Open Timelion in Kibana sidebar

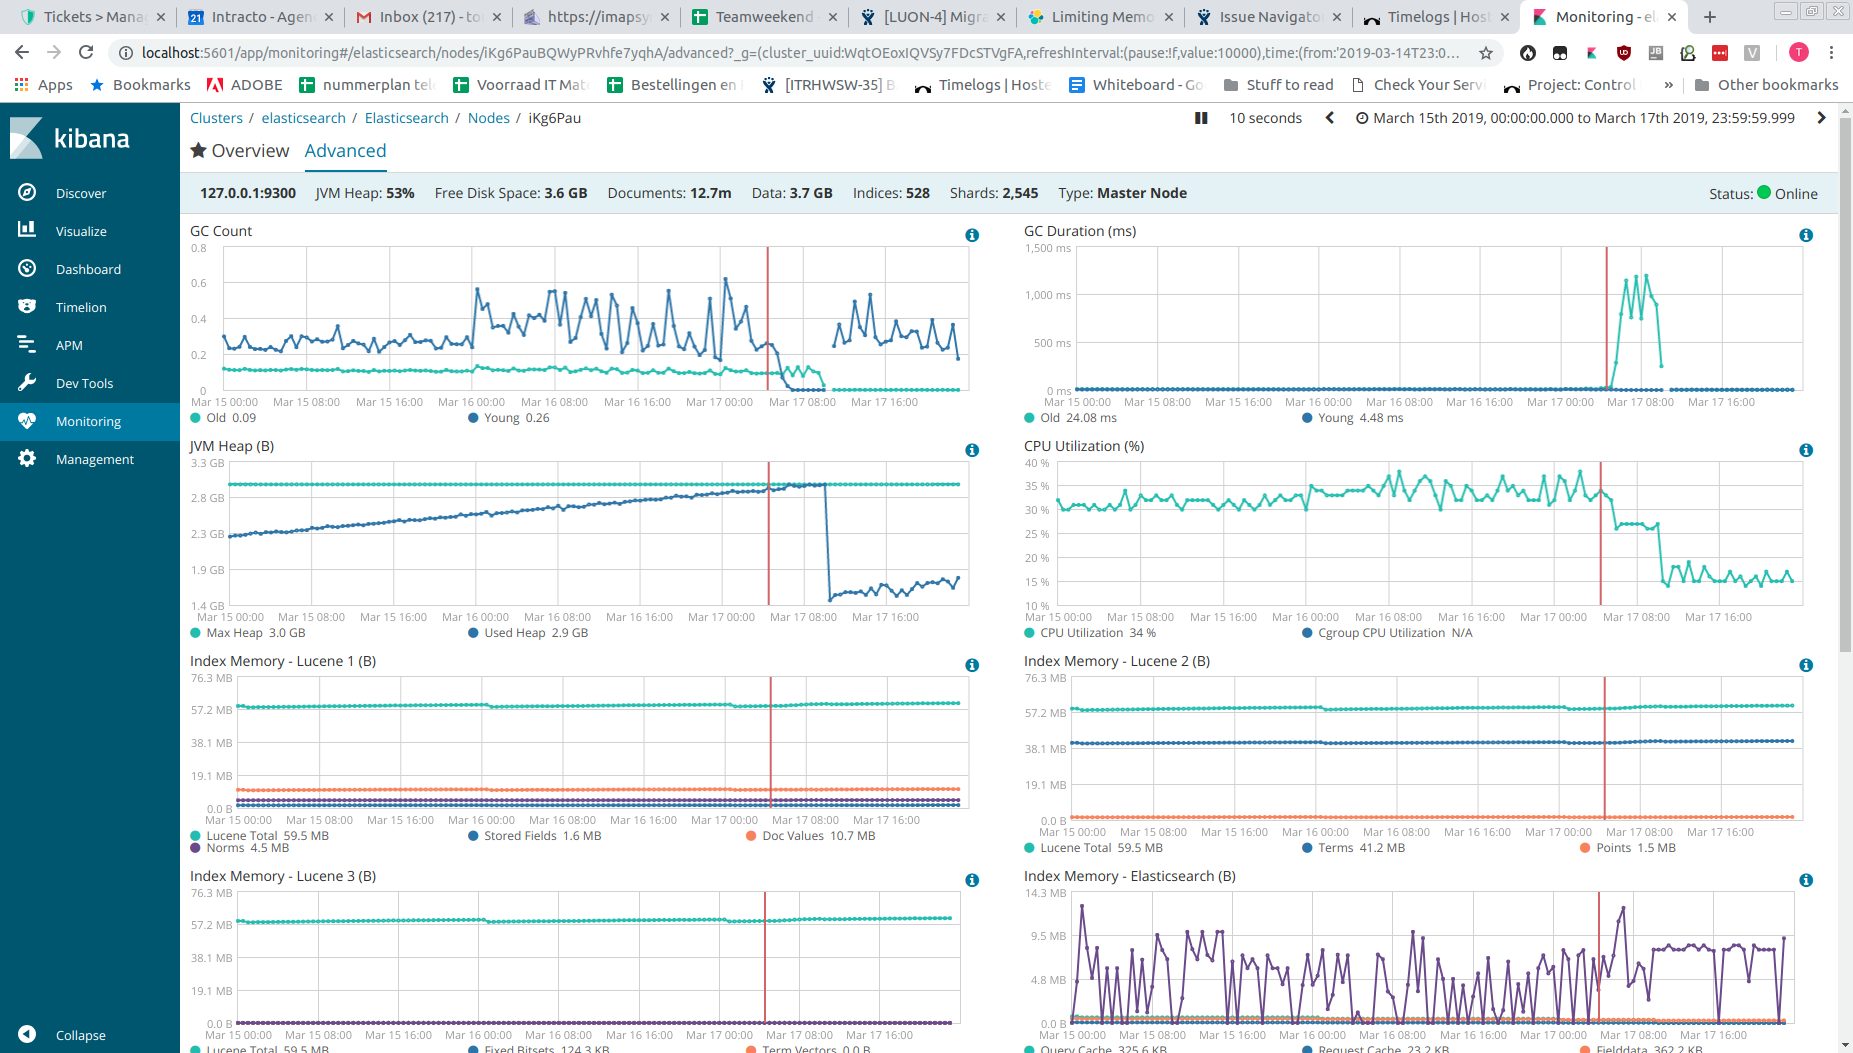80,307
